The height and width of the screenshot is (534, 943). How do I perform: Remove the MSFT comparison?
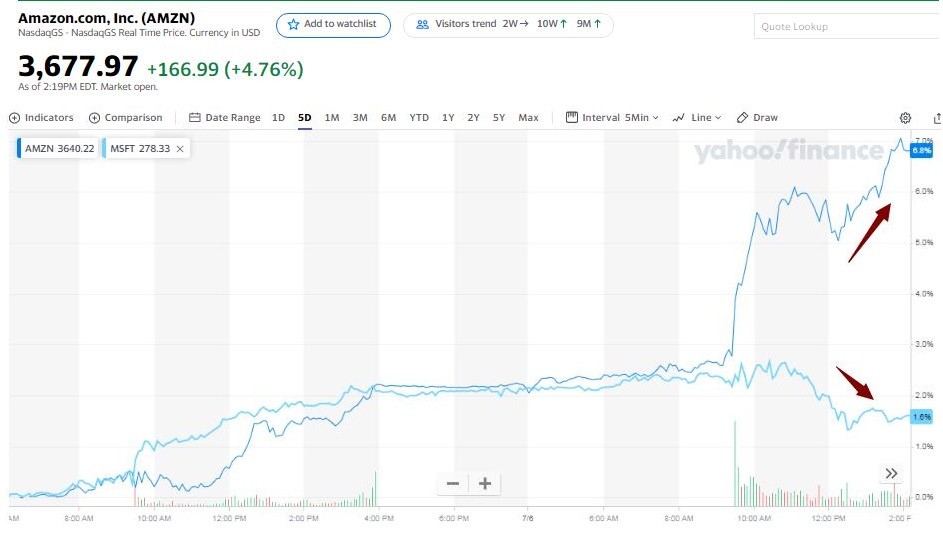pos(180,149)
